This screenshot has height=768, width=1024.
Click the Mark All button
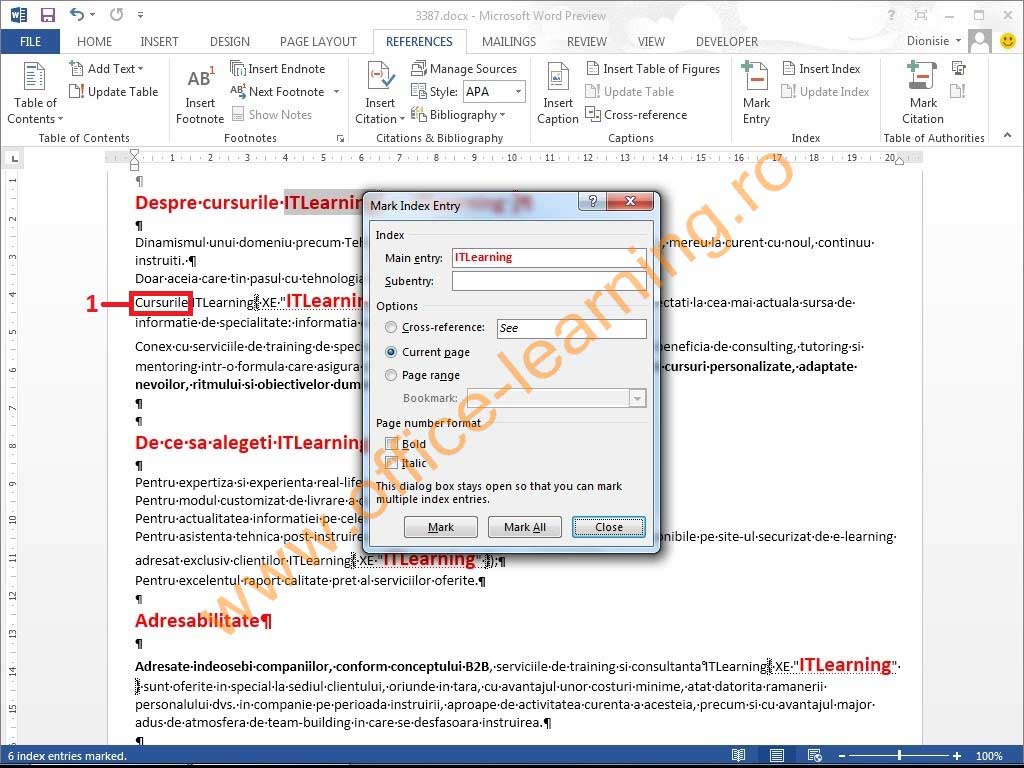(524, 527)
